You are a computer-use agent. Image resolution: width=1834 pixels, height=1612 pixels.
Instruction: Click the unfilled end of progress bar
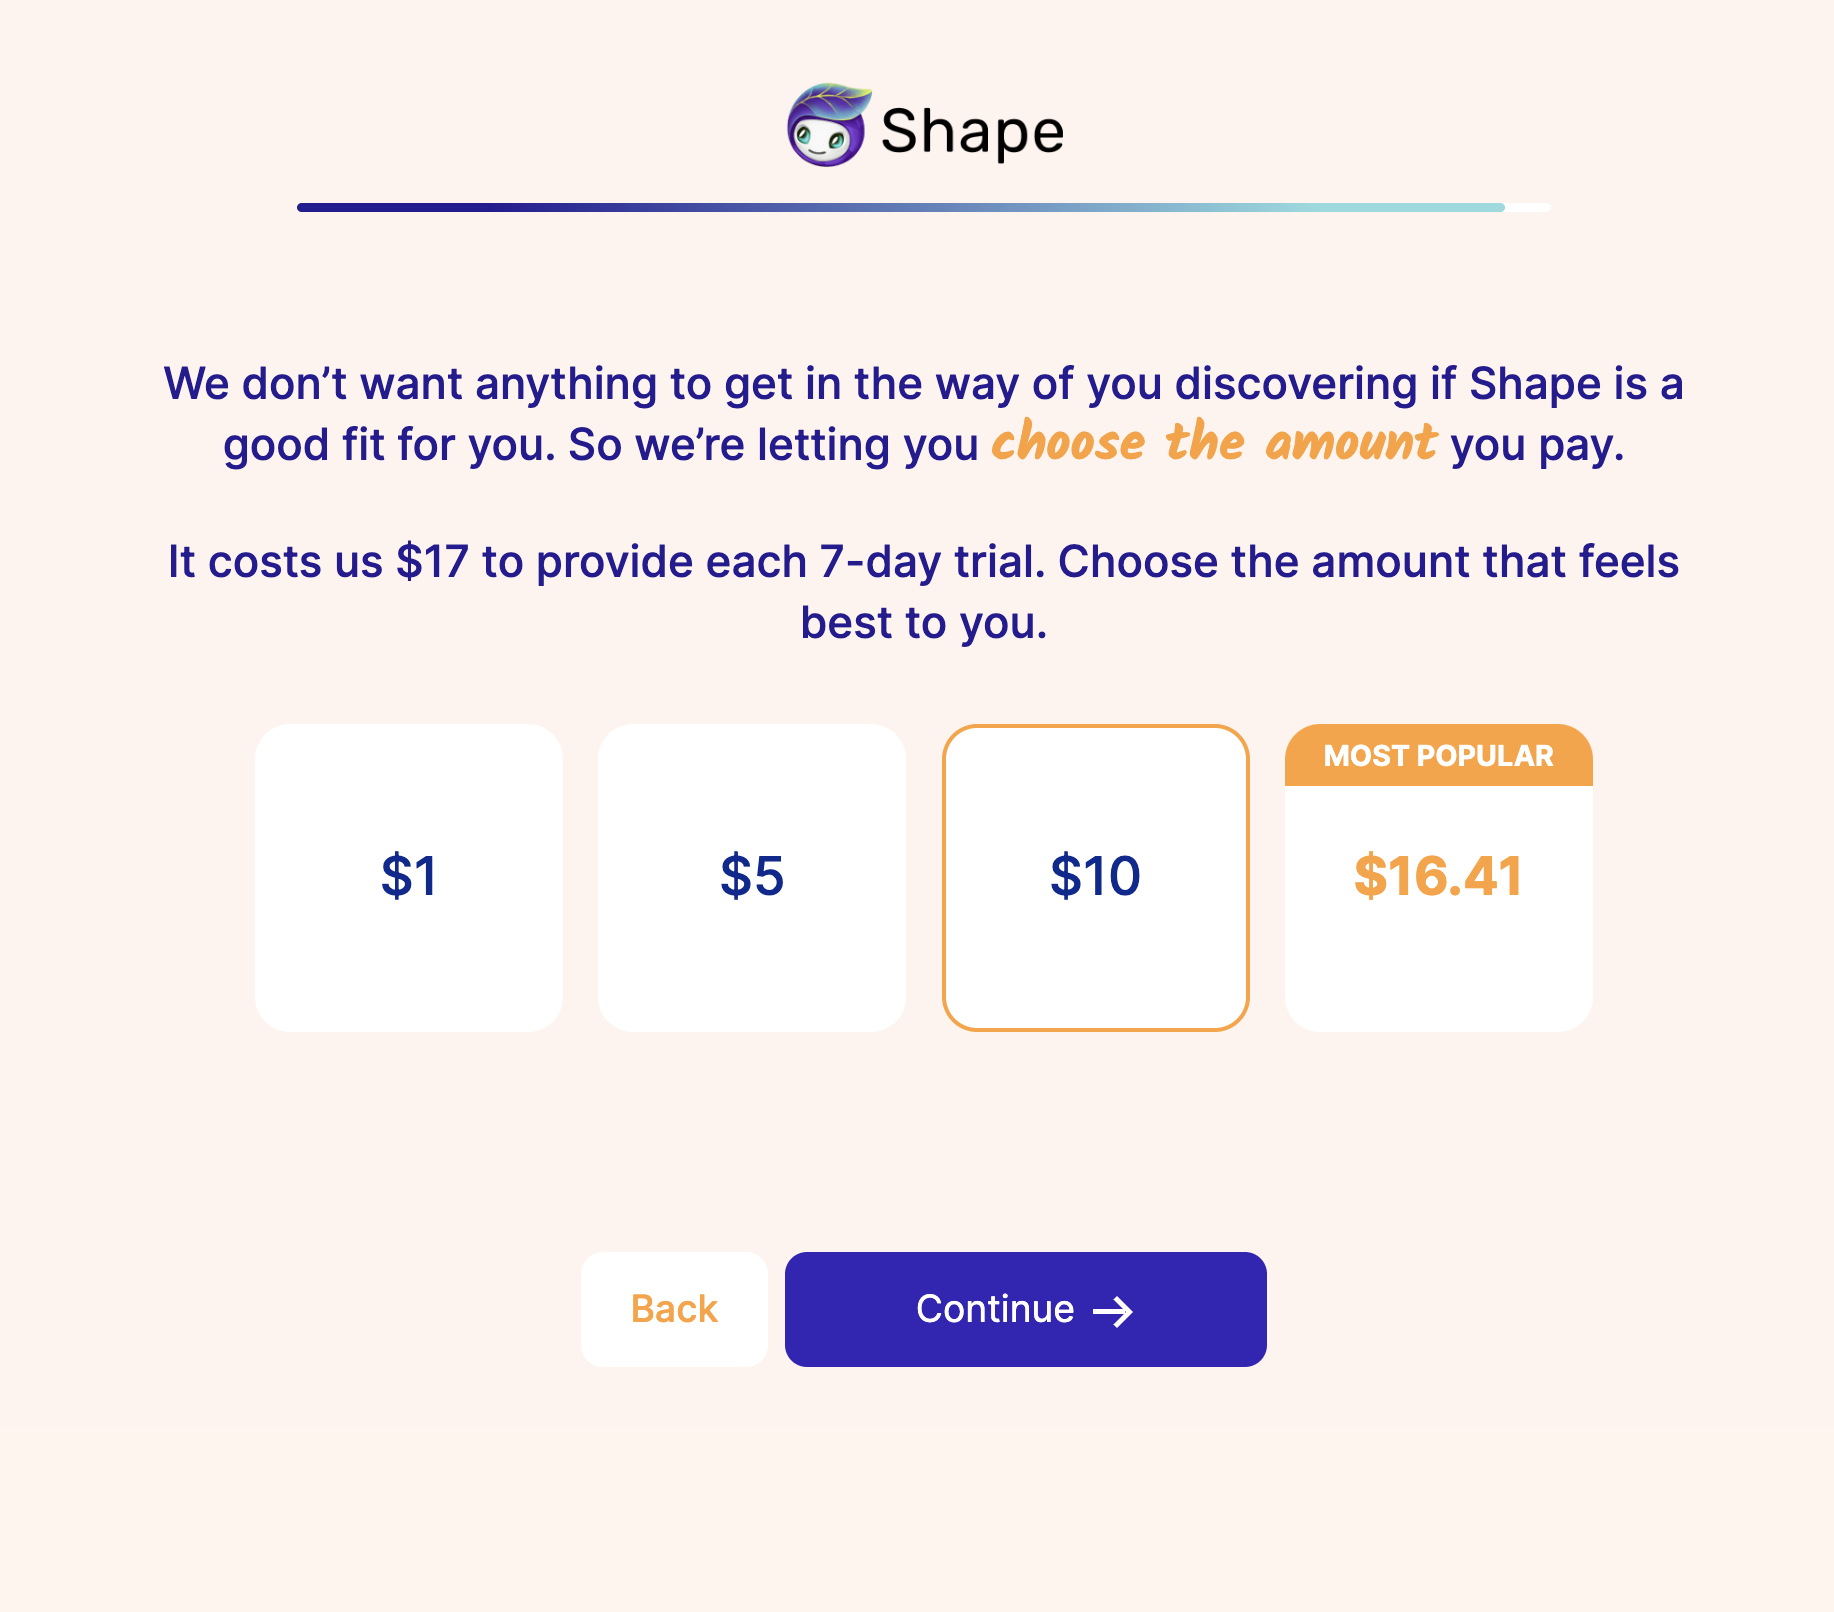pos(1528,208)
